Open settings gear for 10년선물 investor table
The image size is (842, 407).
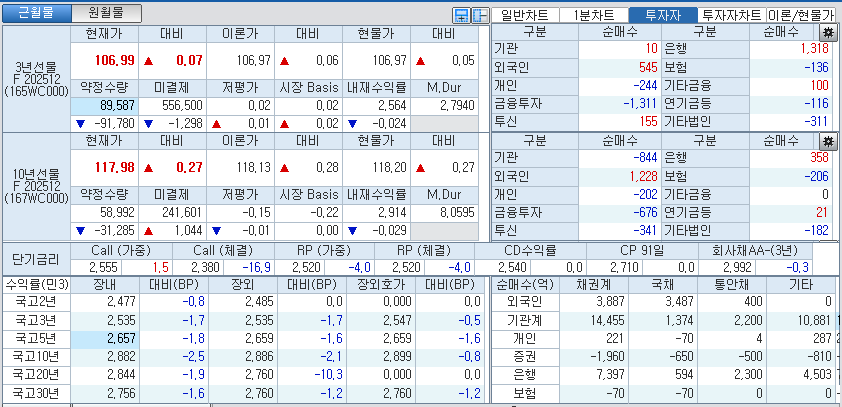tap(828, 142)
